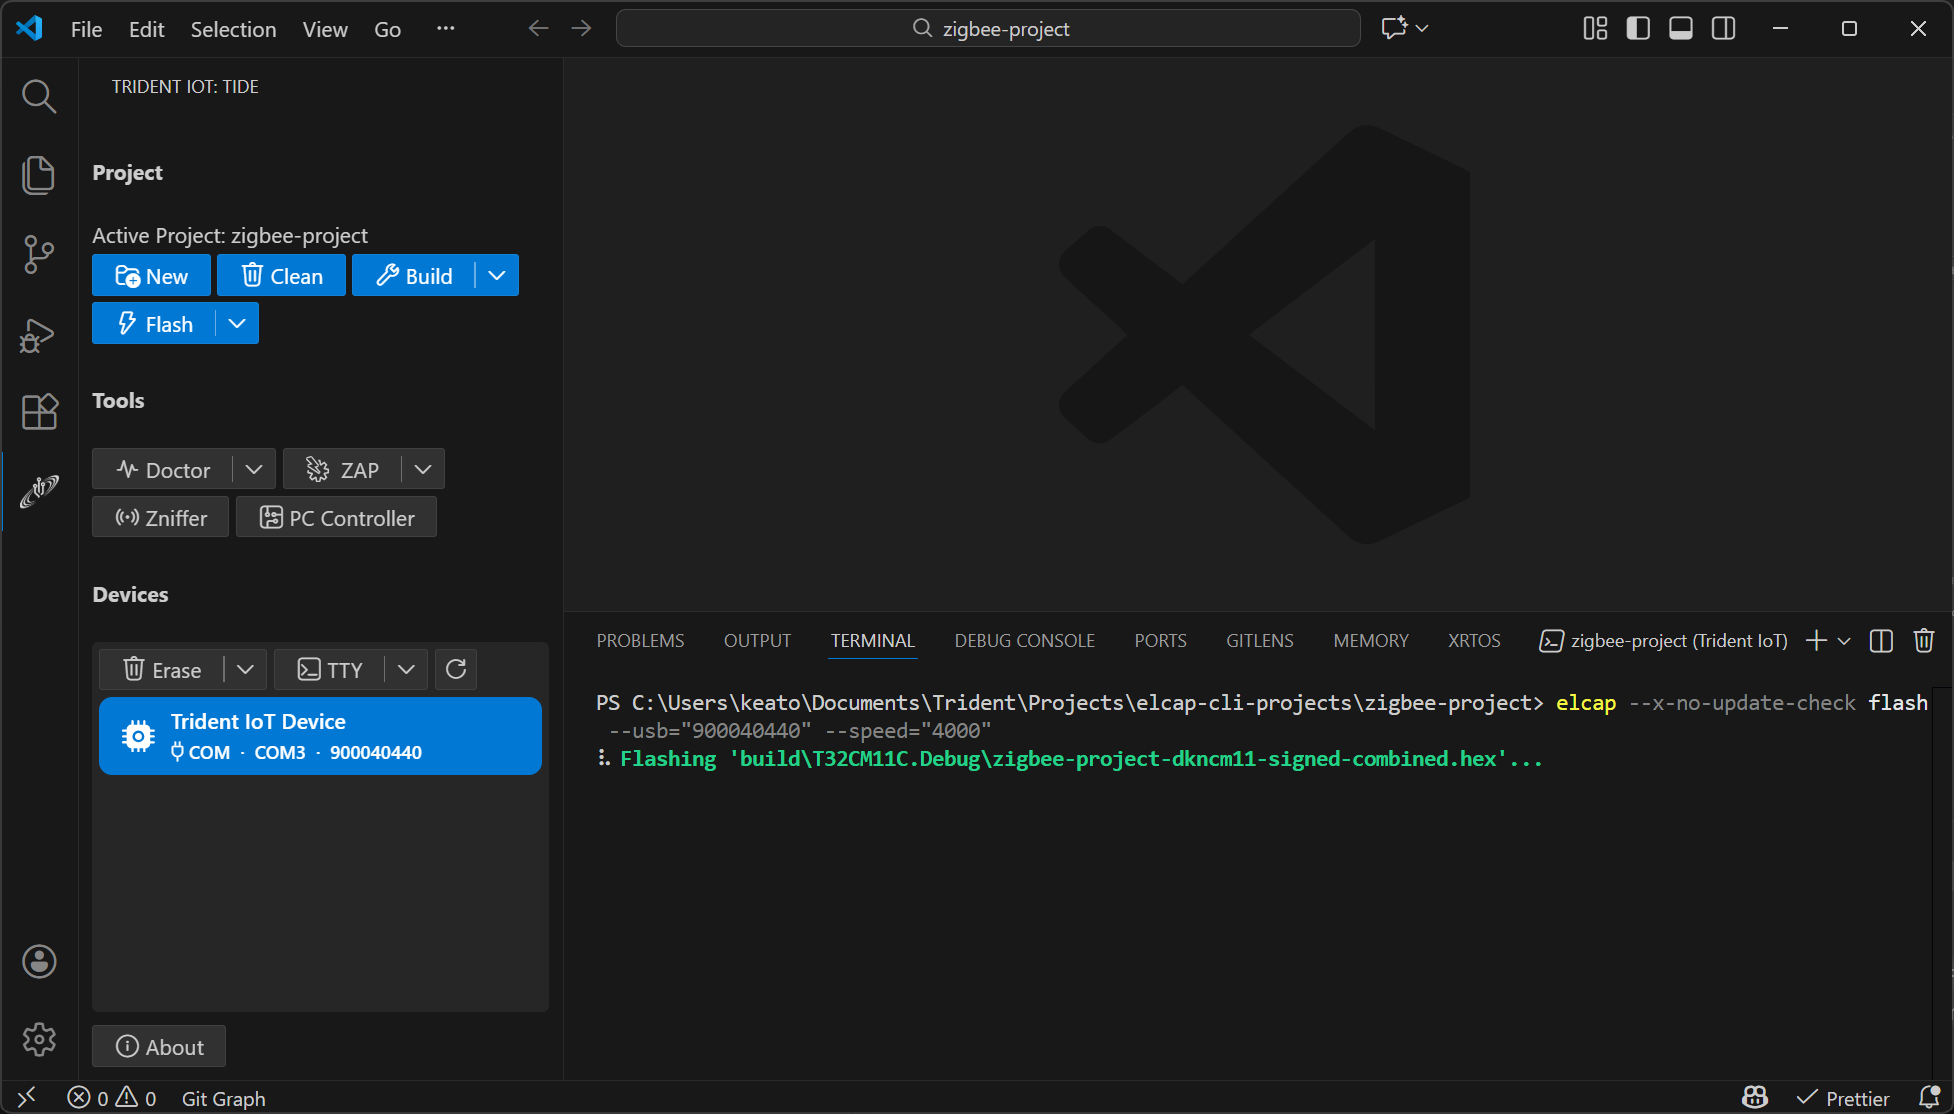Open the Run and Debug view

point(39,334)
